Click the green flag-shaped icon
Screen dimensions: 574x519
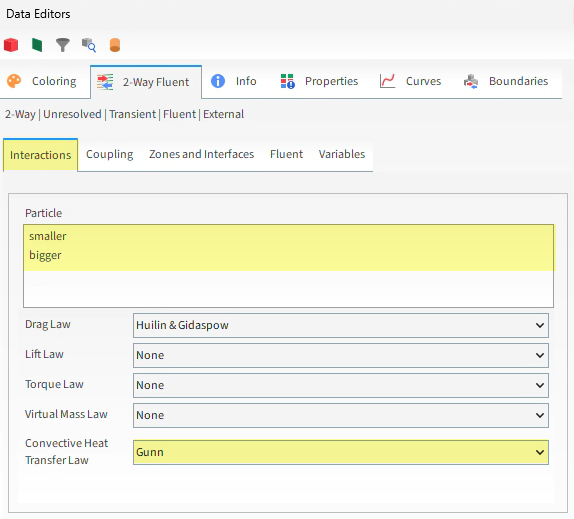click(x=37, y=45)
